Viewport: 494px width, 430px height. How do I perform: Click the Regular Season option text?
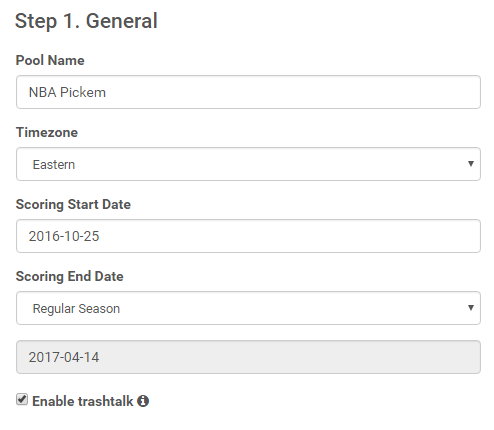tap(76, 309)
